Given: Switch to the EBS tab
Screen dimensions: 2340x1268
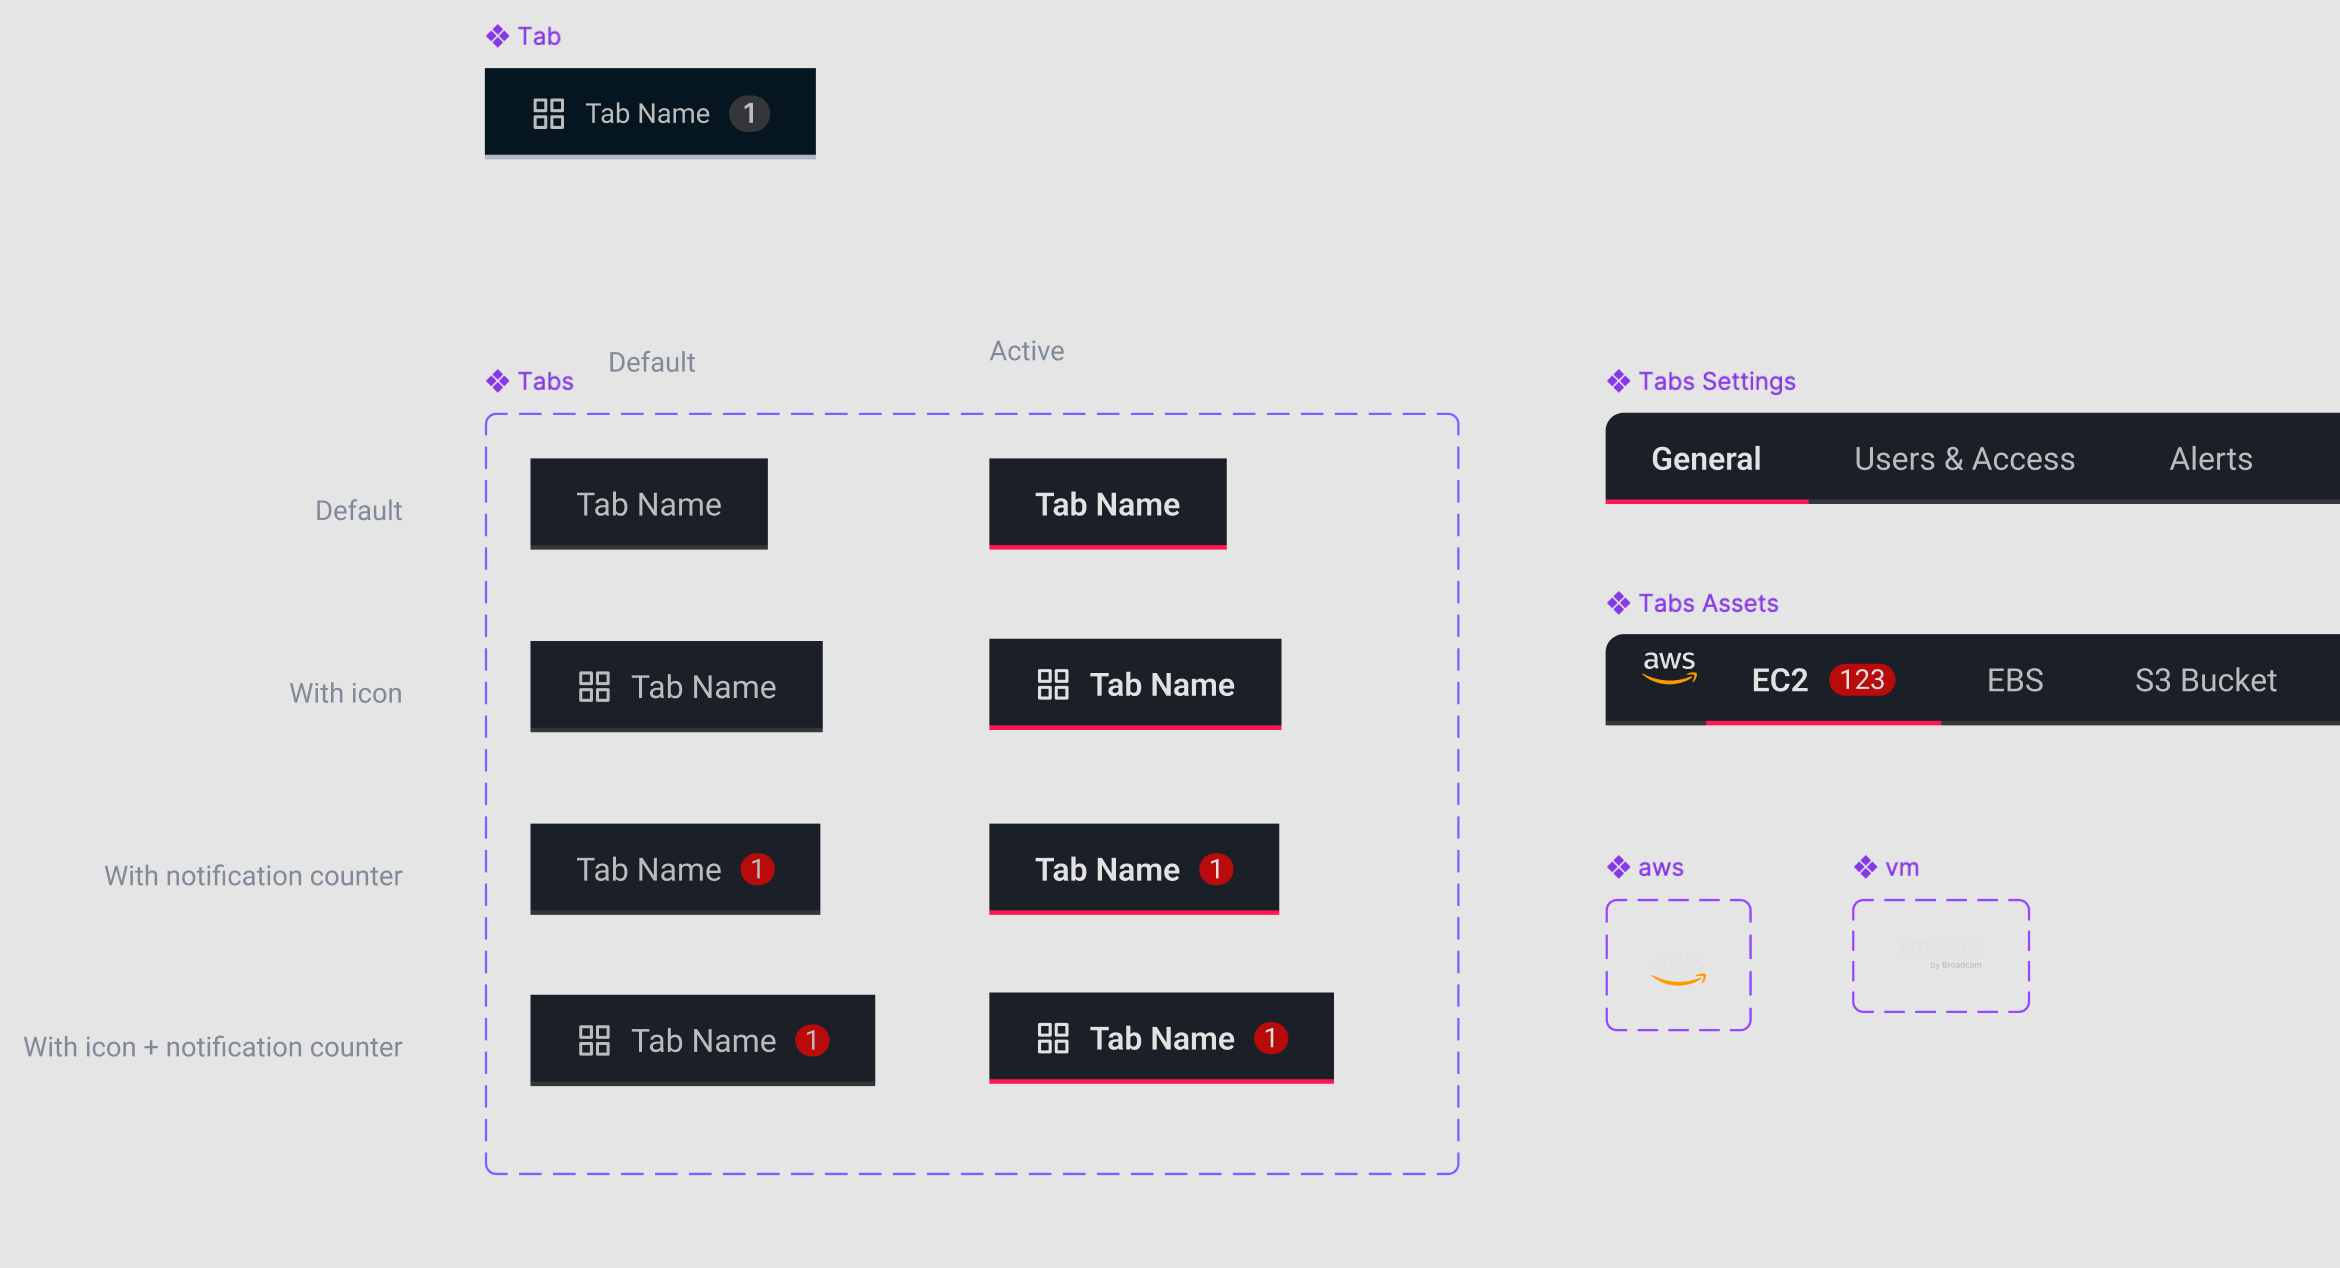Looking at the screenshot, I should [2014, 680].
